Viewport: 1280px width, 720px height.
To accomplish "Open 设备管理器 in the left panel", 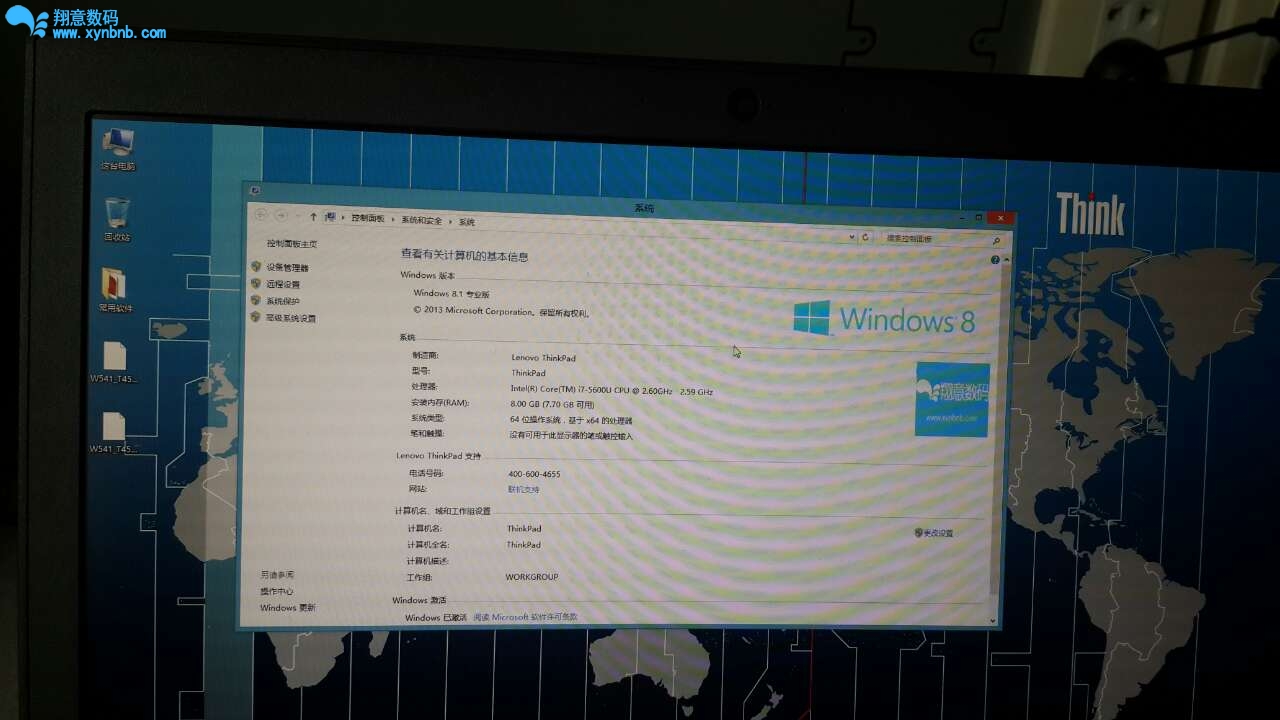I will [x=287, y=268].
